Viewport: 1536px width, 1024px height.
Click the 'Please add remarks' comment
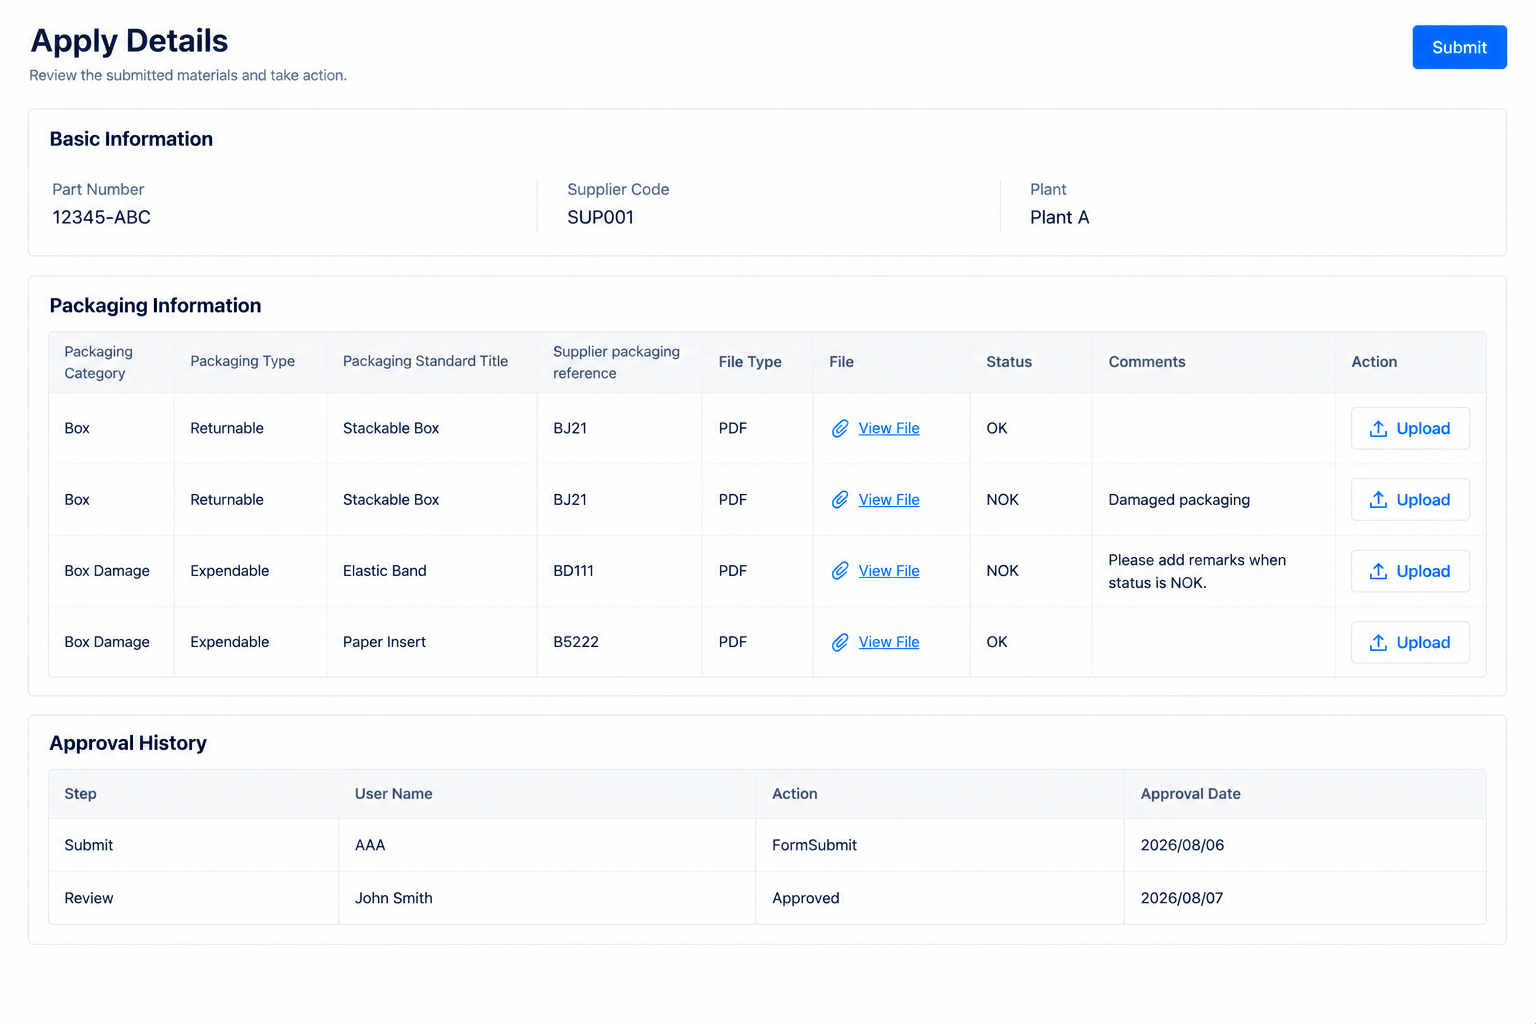click(x=1197, y=571)
